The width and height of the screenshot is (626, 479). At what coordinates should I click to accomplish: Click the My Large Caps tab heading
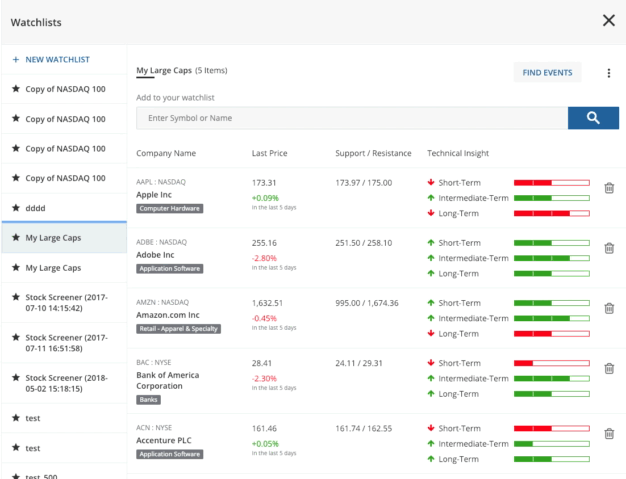pos(163,70)
